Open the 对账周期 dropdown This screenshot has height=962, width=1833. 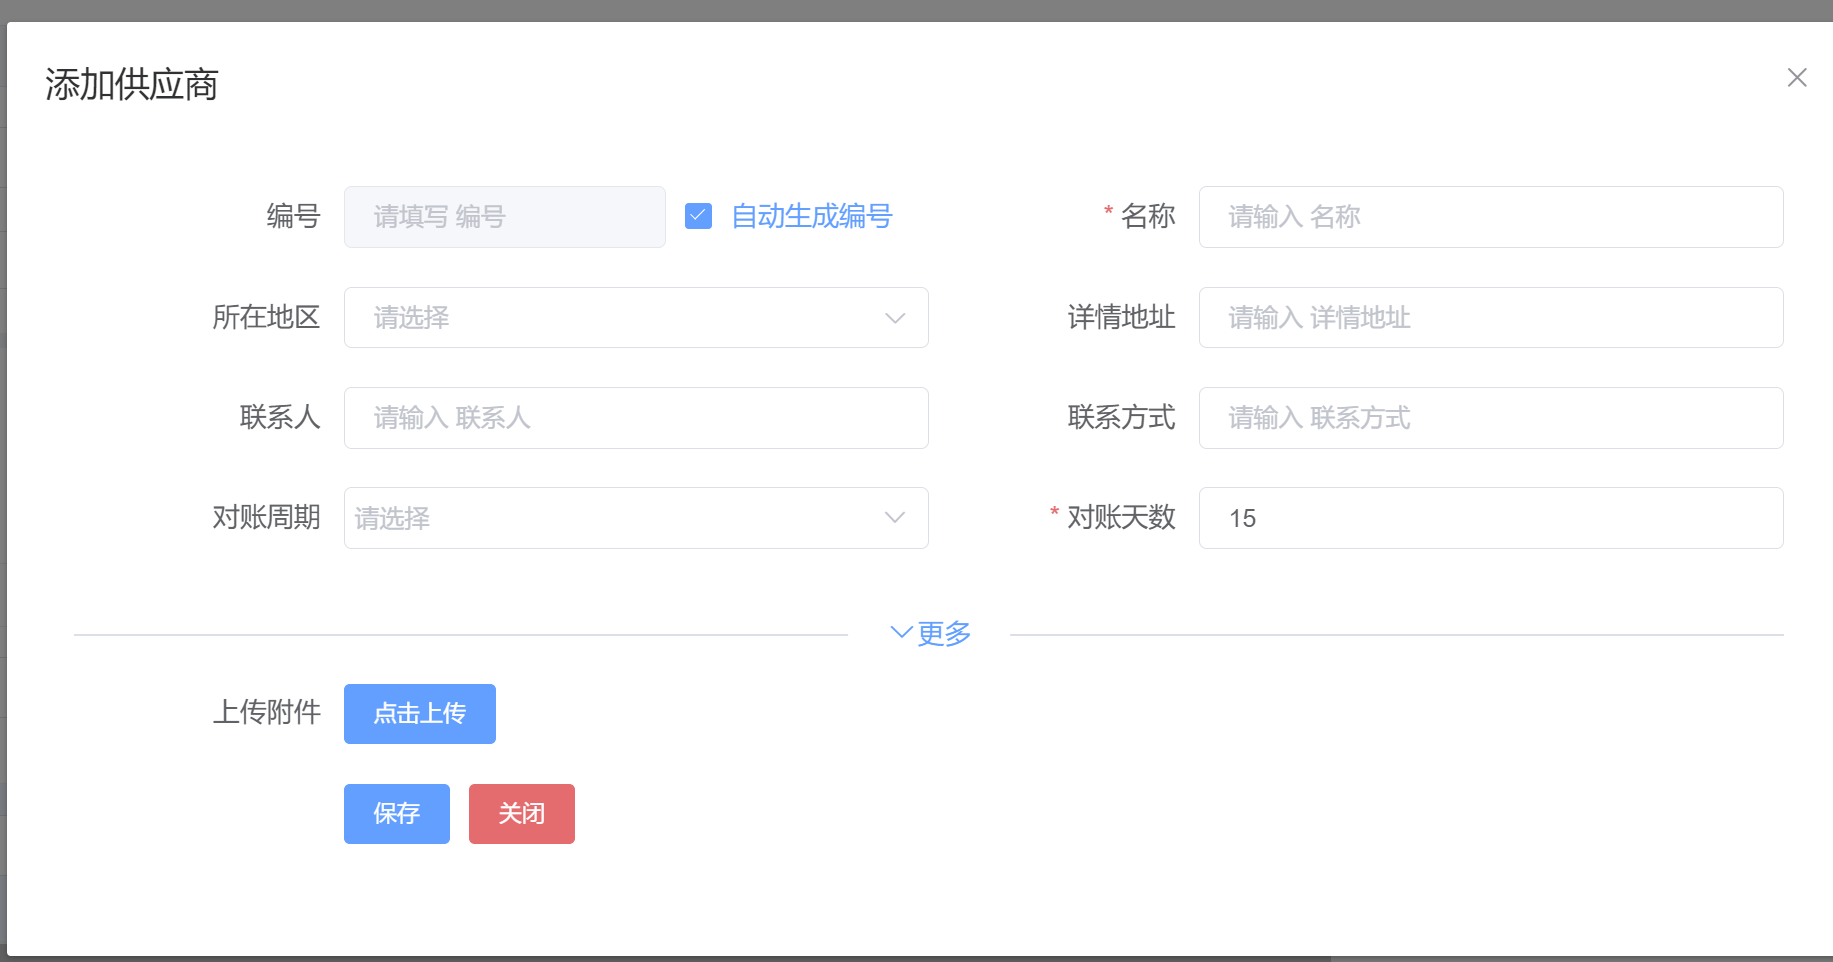tap(636, 518)
